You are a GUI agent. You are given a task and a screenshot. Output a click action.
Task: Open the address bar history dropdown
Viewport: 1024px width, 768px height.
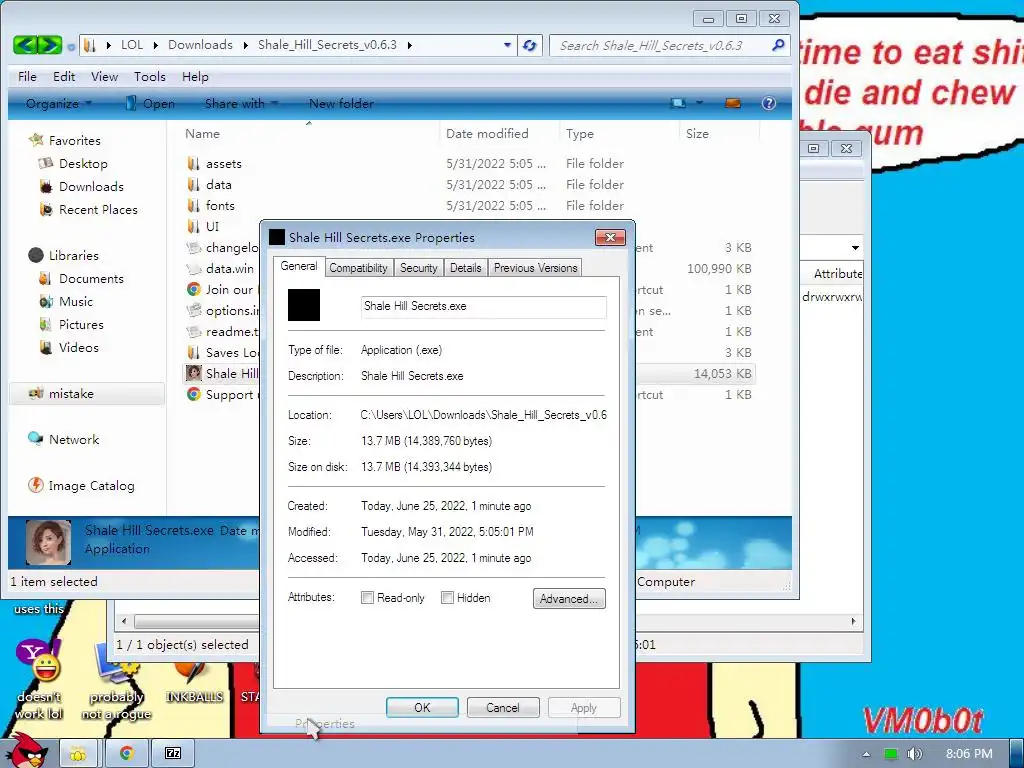507,45
